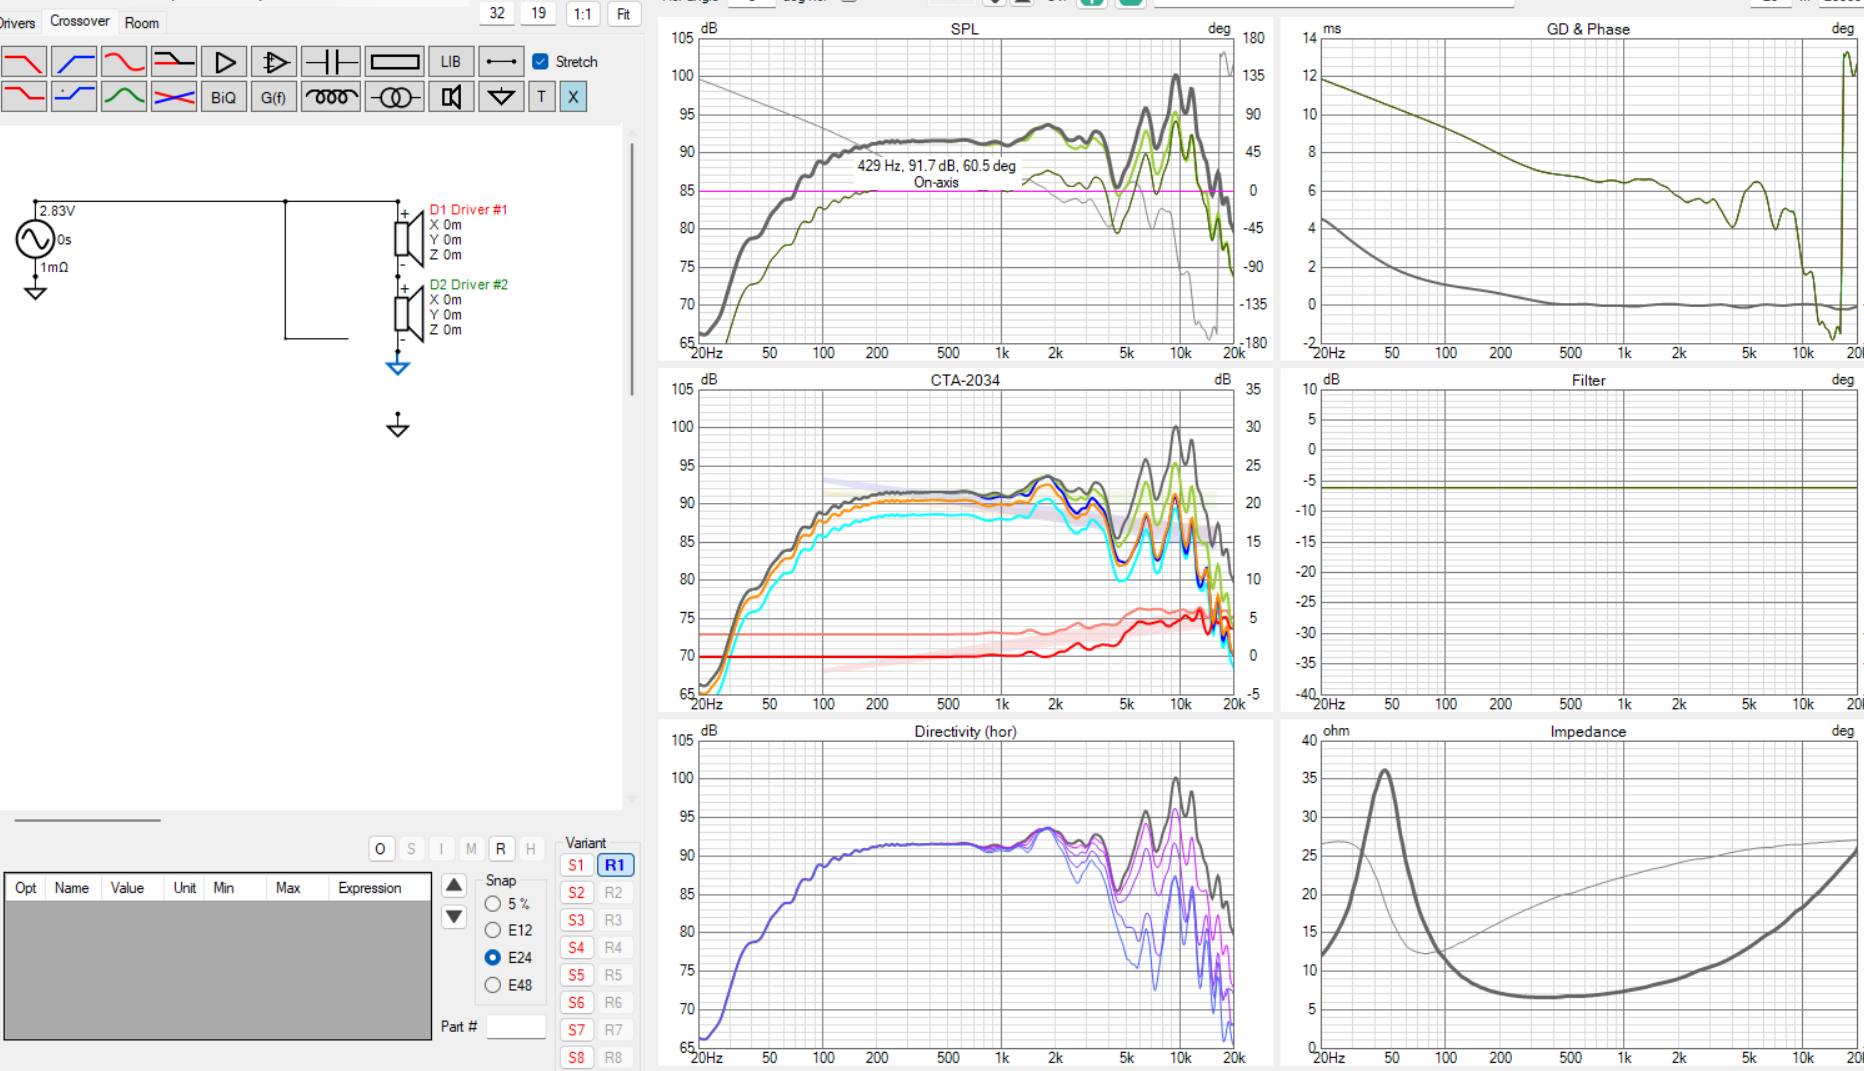Toggle the O button above the parts table
Viewport: 1864px width, 1071px height.
(380, 849)
